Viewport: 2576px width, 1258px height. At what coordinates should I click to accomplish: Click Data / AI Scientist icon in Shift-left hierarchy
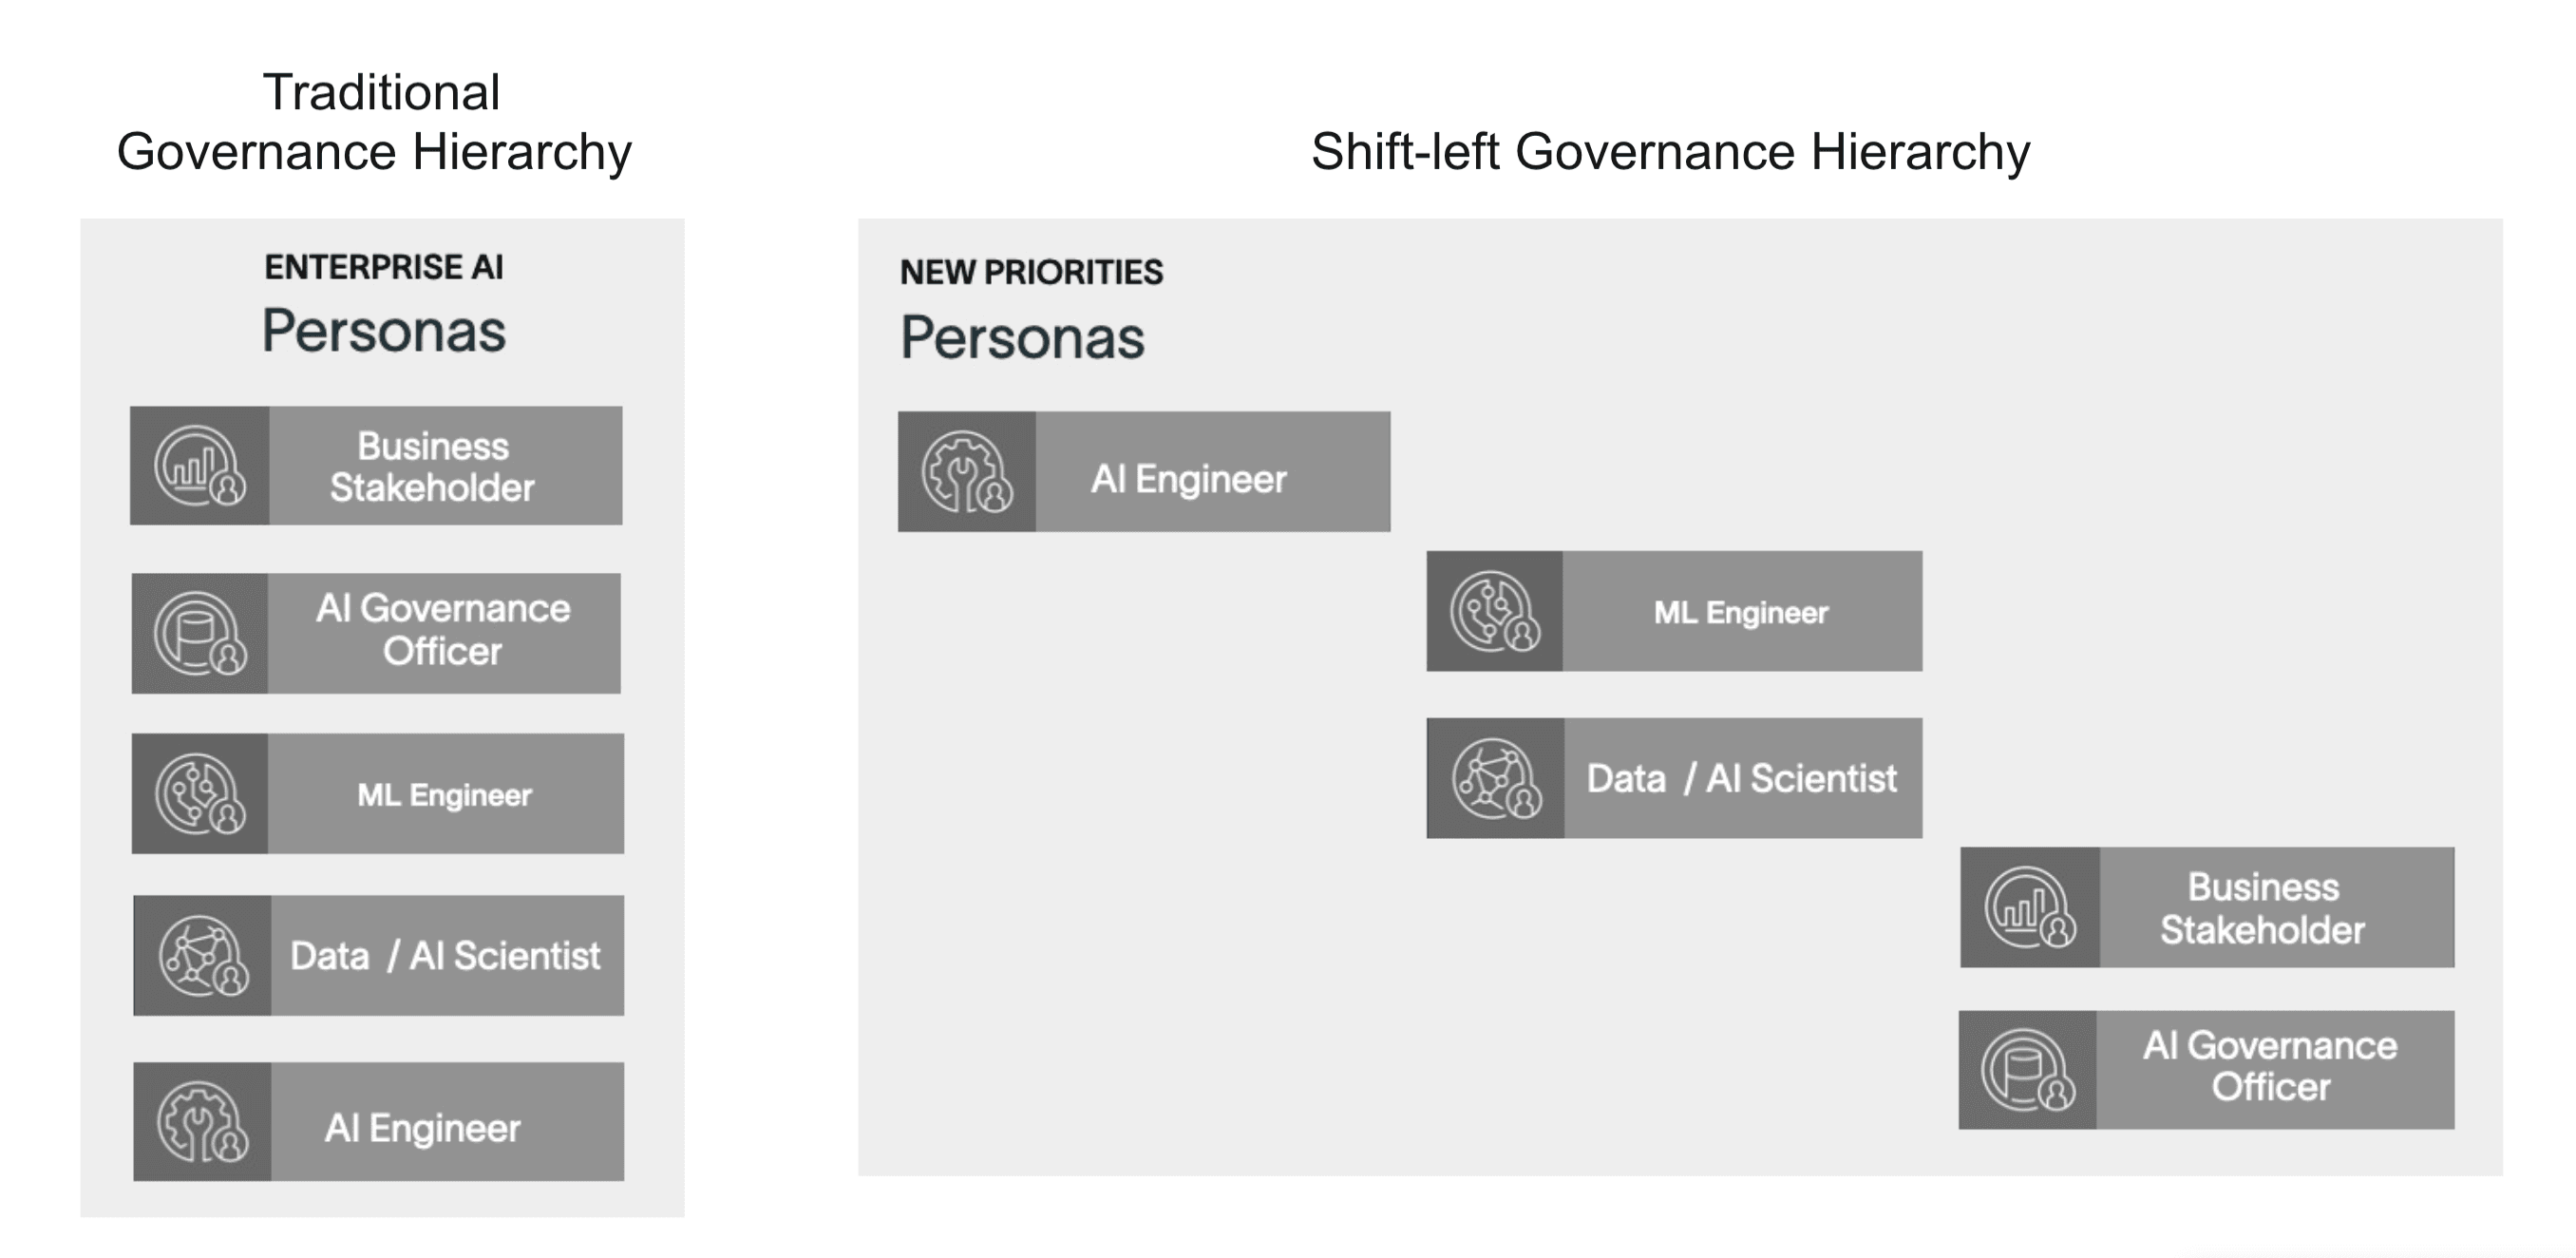coord(1495,778)
